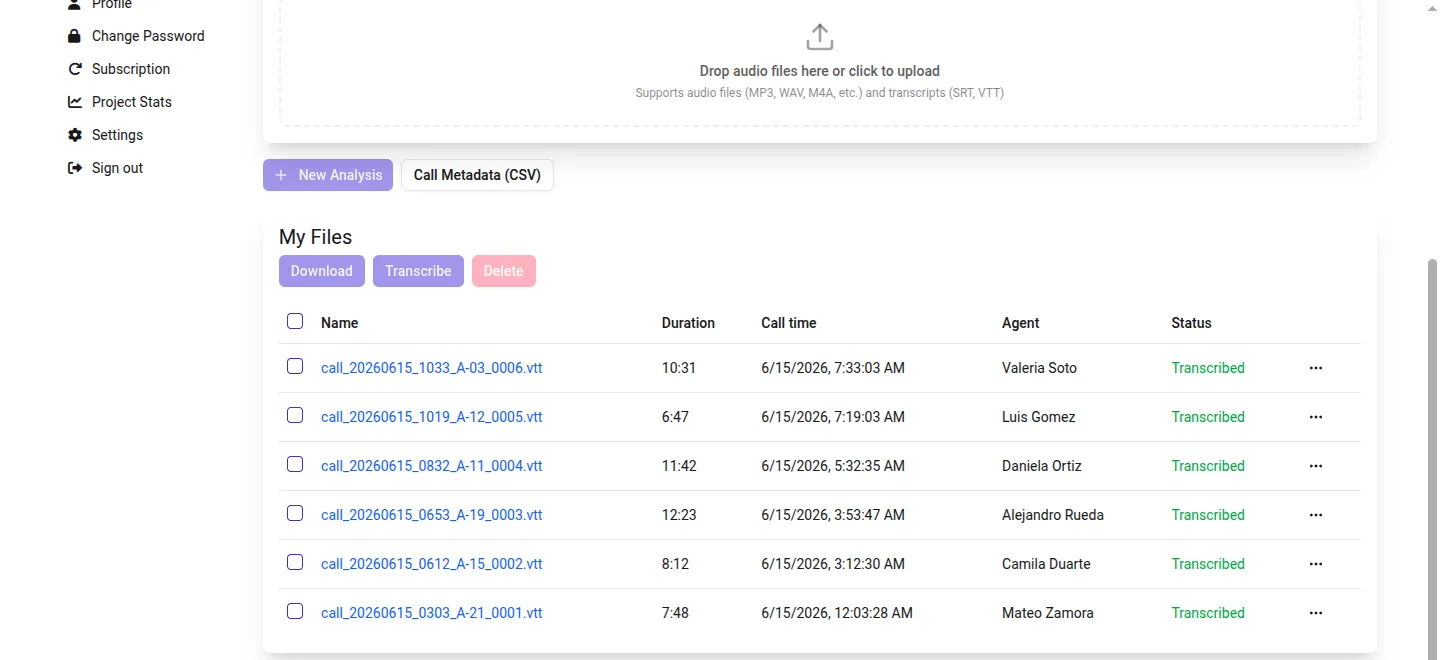Click Transcribed status for Daniela Ortiz row
Image resolution: width=1440 pixels, height=660 pixels.
(x=1208, y=466)
